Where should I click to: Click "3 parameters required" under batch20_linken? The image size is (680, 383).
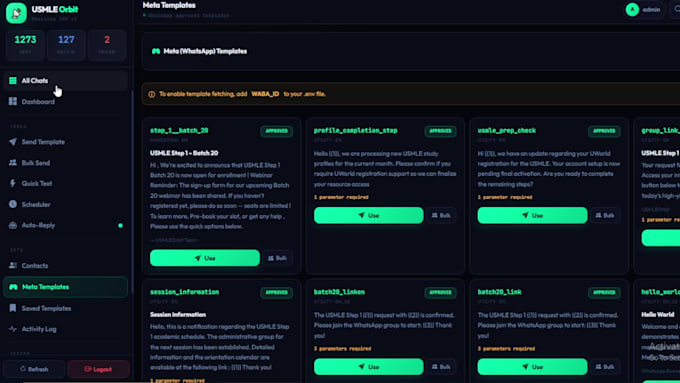[x=342, y=348]
